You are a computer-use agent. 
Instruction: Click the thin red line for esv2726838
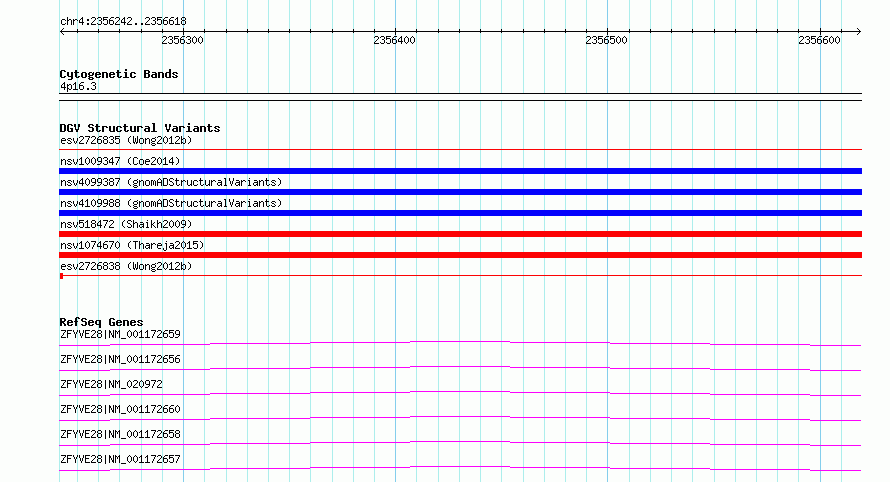[460, 276]
